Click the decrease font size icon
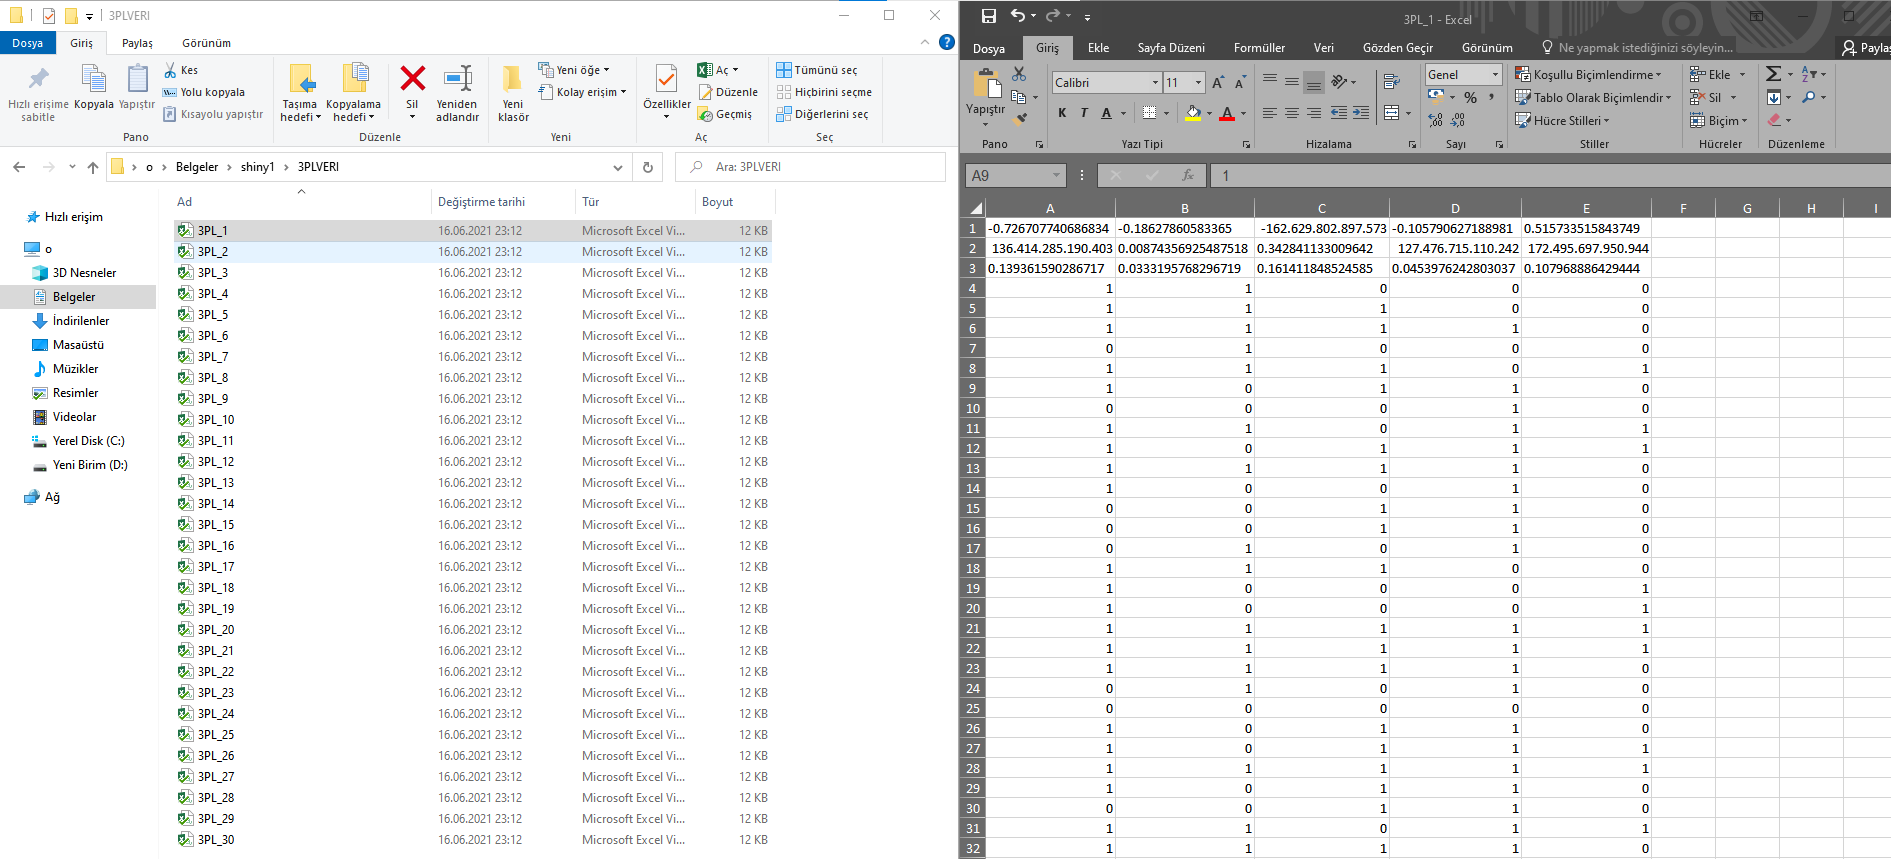1891x859 pixels. click(1240, 82)
